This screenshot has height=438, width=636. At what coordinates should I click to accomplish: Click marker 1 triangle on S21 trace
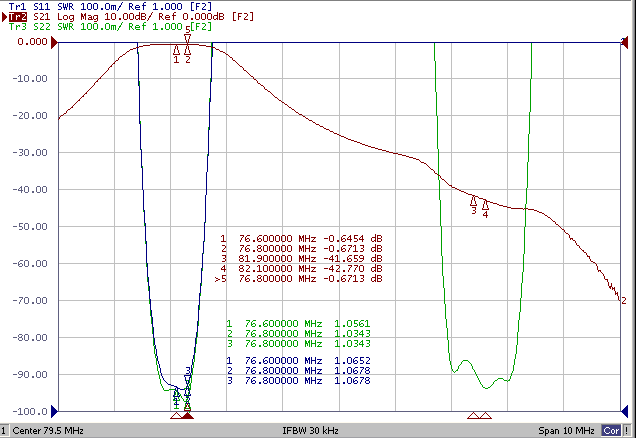click(177, 50)
